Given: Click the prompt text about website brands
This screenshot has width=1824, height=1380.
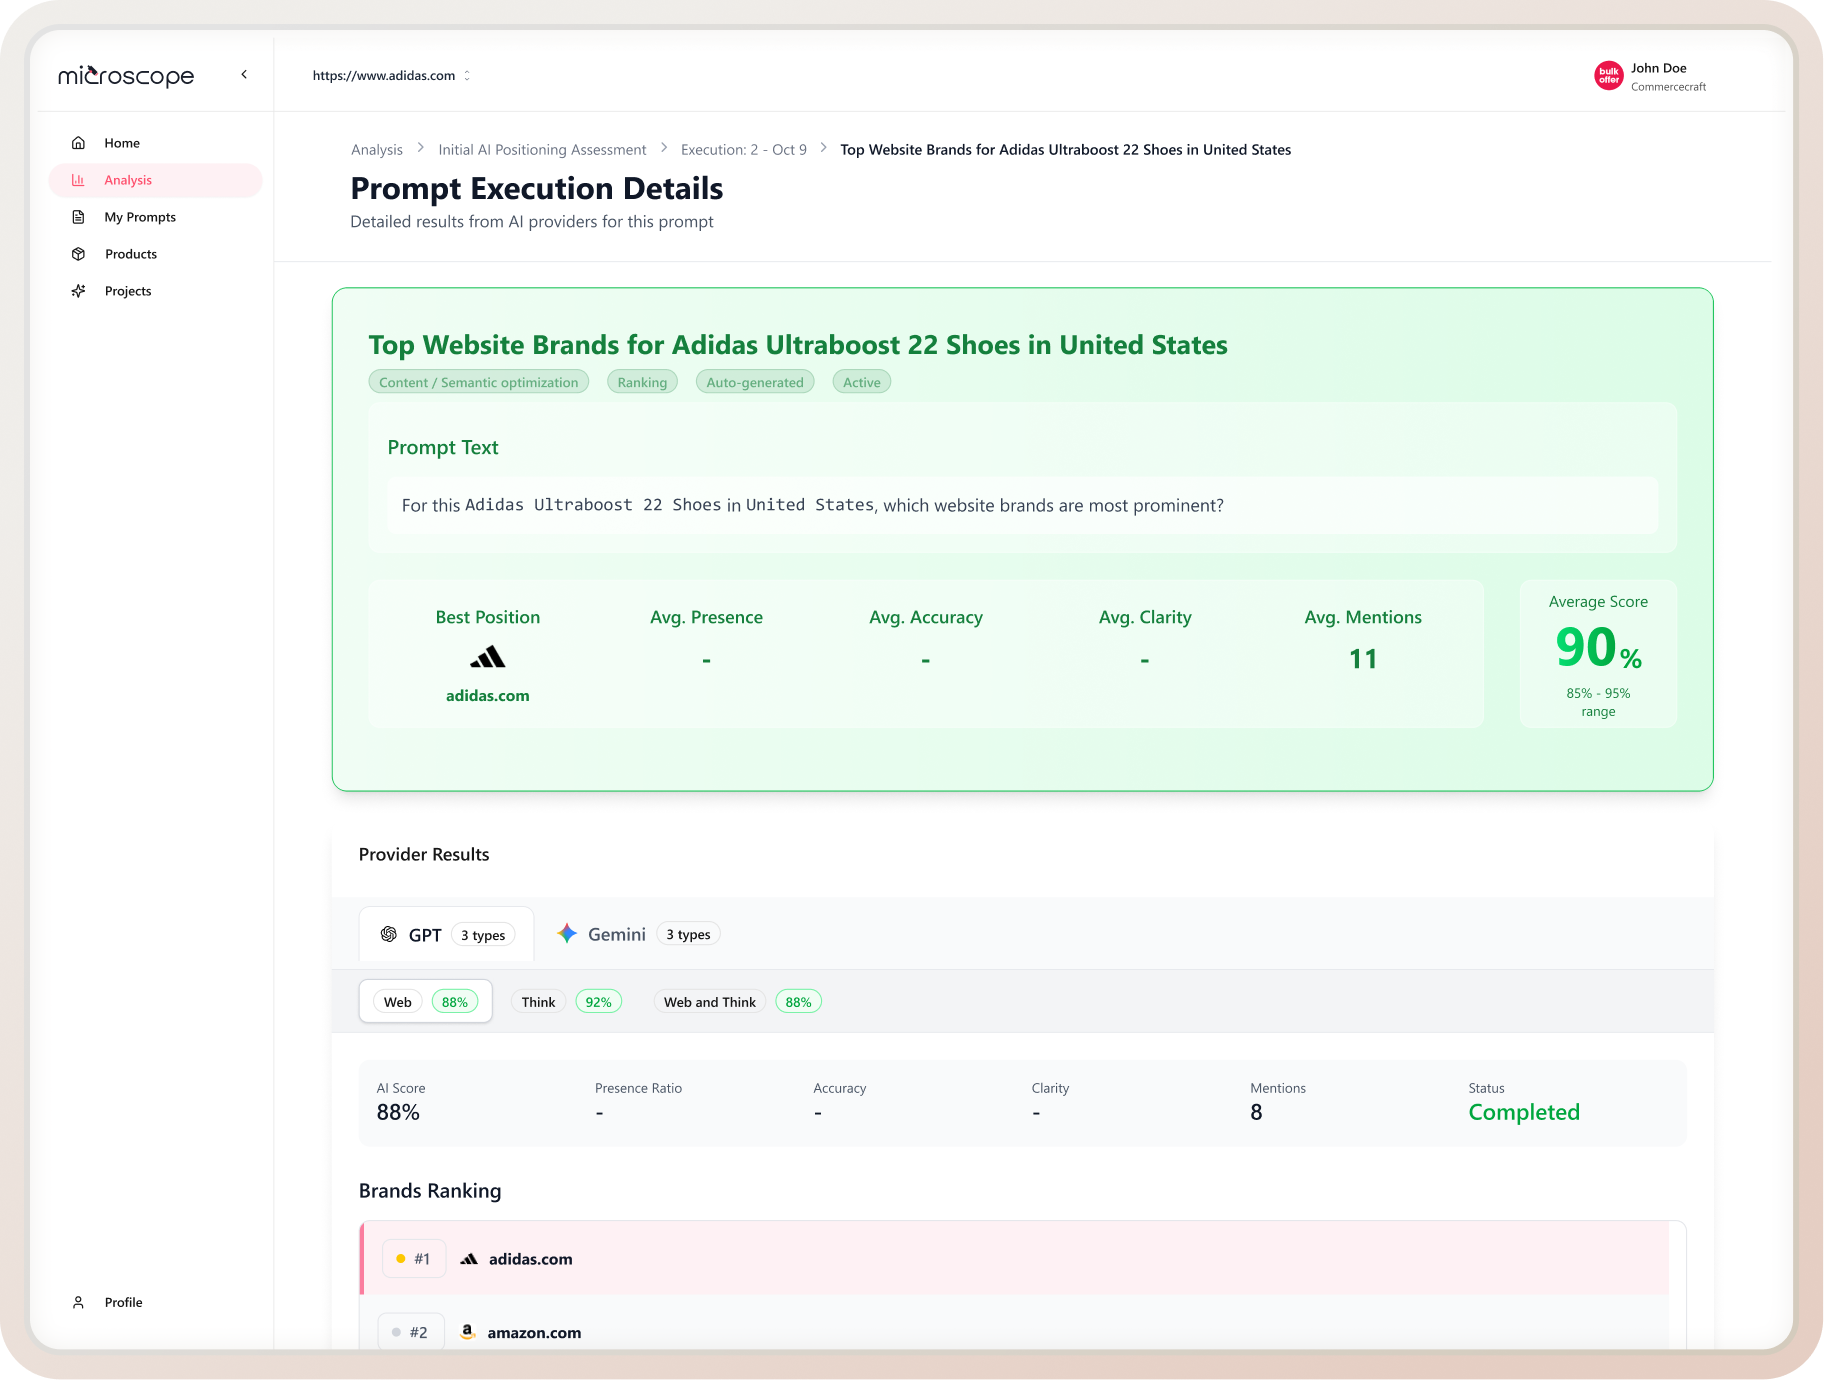Looking at the screenshot, I should pyautogui.click(x=813, y=505).
